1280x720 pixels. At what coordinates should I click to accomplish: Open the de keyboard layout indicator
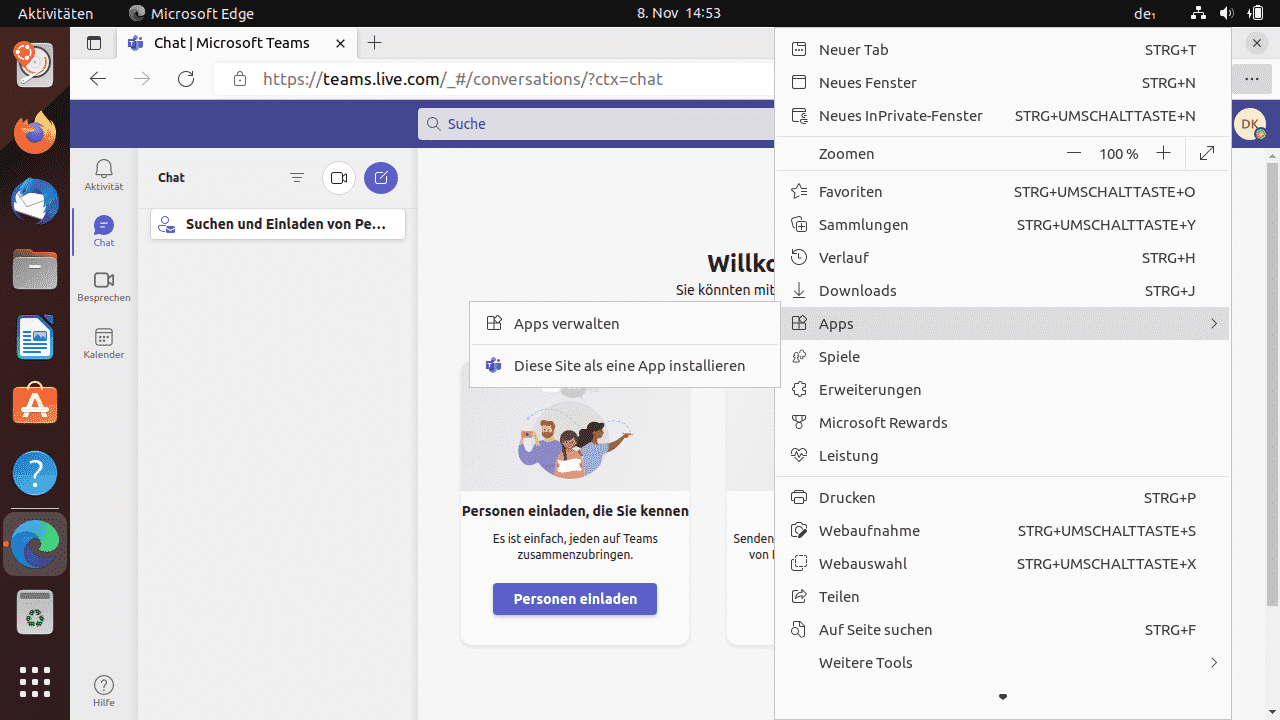coord(1144,13)
